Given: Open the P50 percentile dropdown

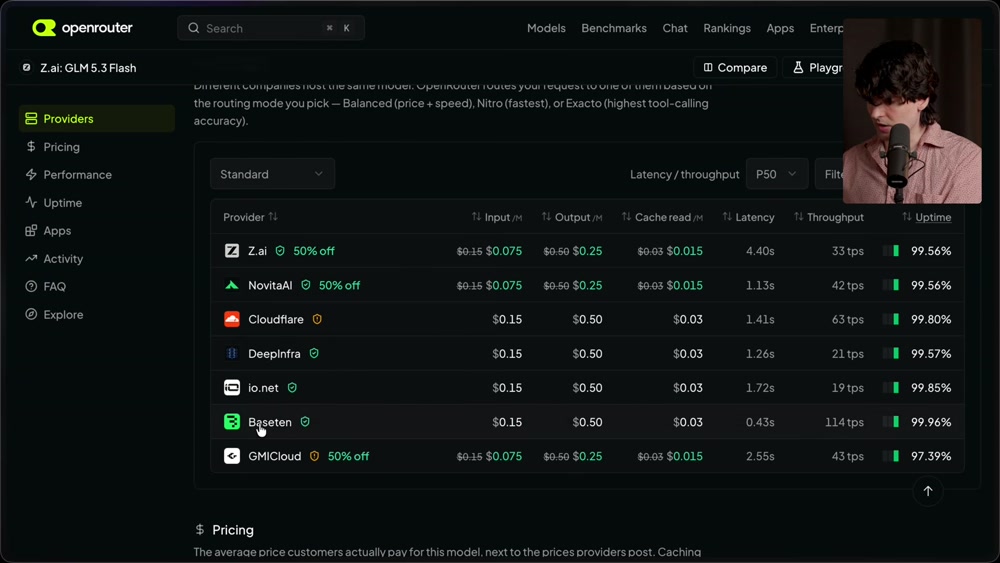Looking at the screenshot, I should point(777,174).
